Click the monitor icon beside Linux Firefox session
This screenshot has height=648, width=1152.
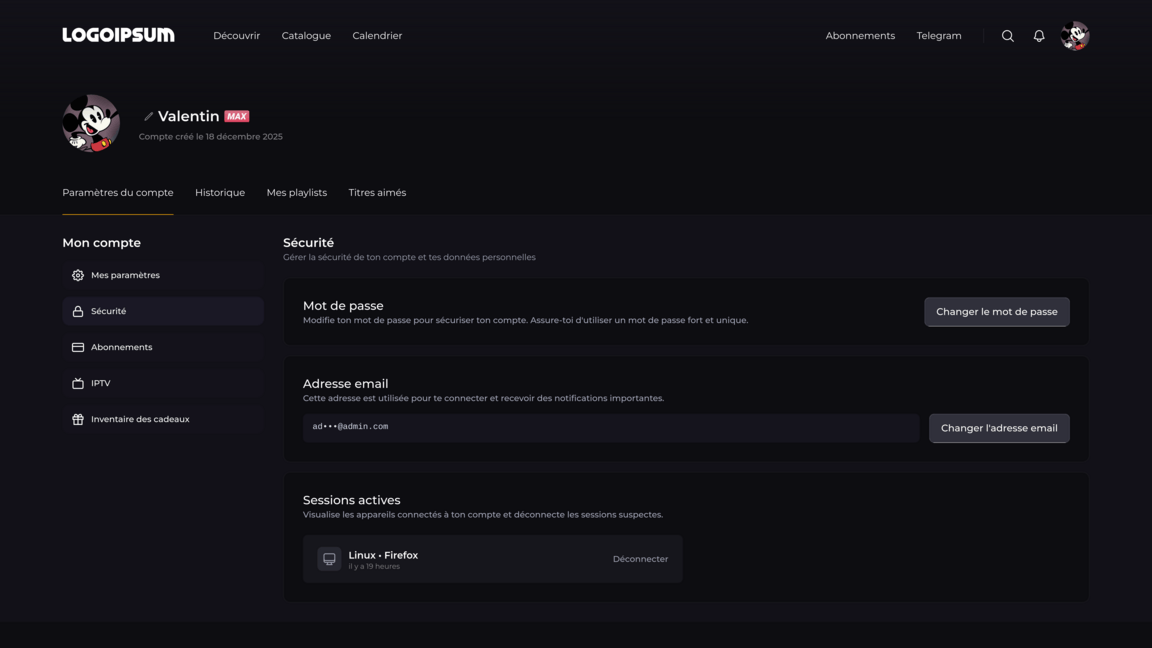[329, 558]
